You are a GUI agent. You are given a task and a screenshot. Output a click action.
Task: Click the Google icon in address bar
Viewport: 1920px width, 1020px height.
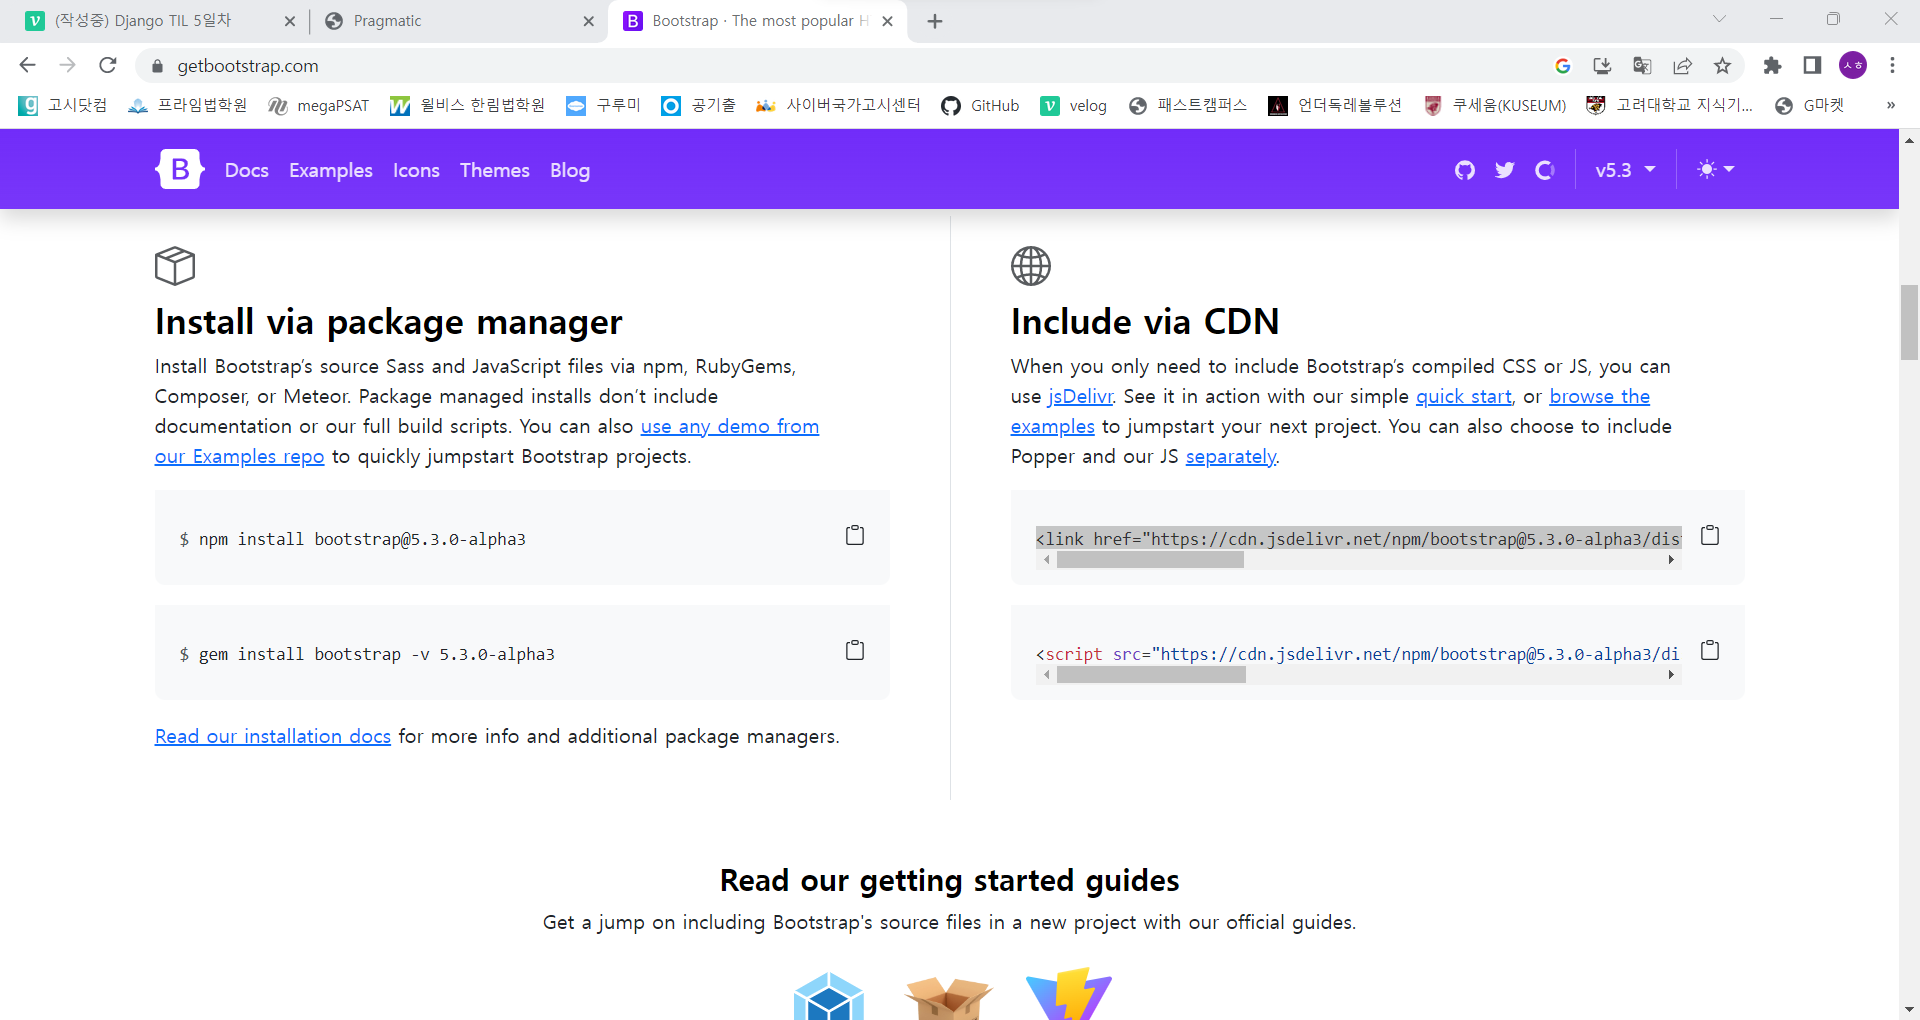(x=1562, y=65)
